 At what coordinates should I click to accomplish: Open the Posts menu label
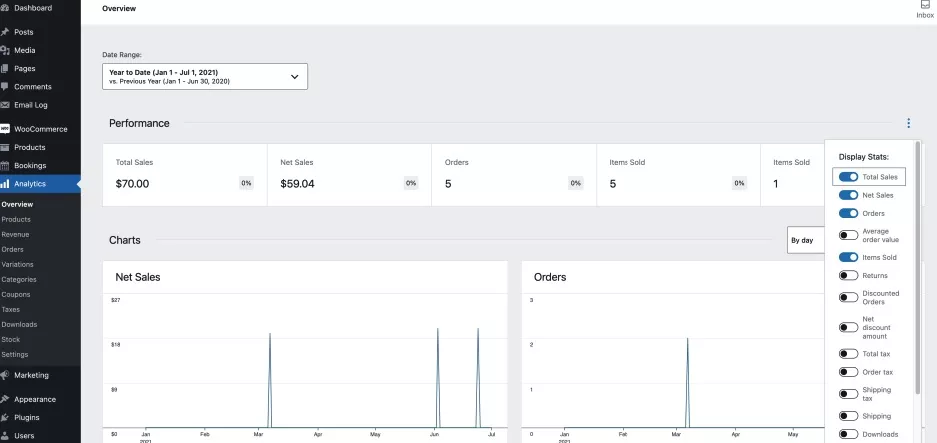(24, 32)
